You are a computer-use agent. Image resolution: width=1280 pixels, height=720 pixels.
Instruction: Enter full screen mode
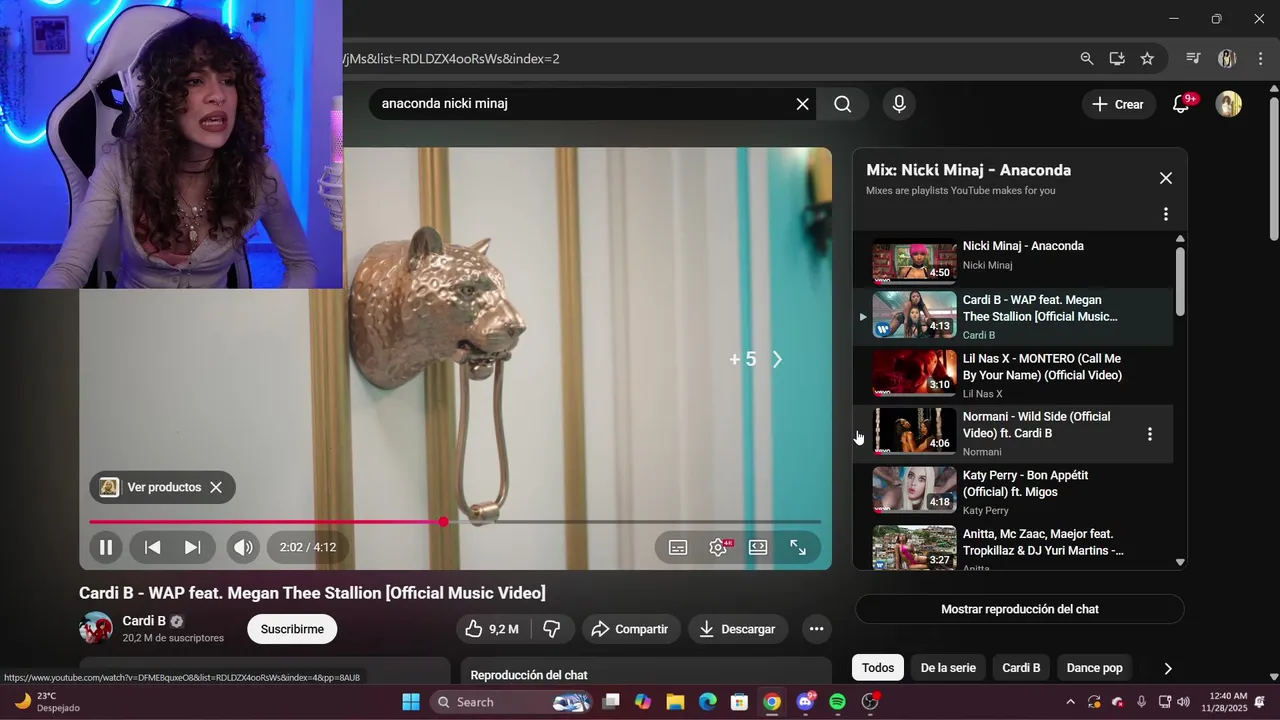(x=798, y=547)
